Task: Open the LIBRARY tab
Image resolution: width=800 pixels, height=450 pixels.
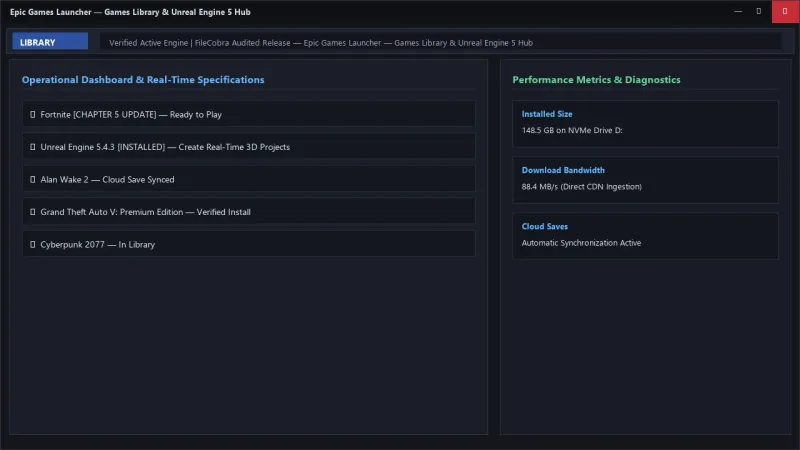Action: click(50, 42)
